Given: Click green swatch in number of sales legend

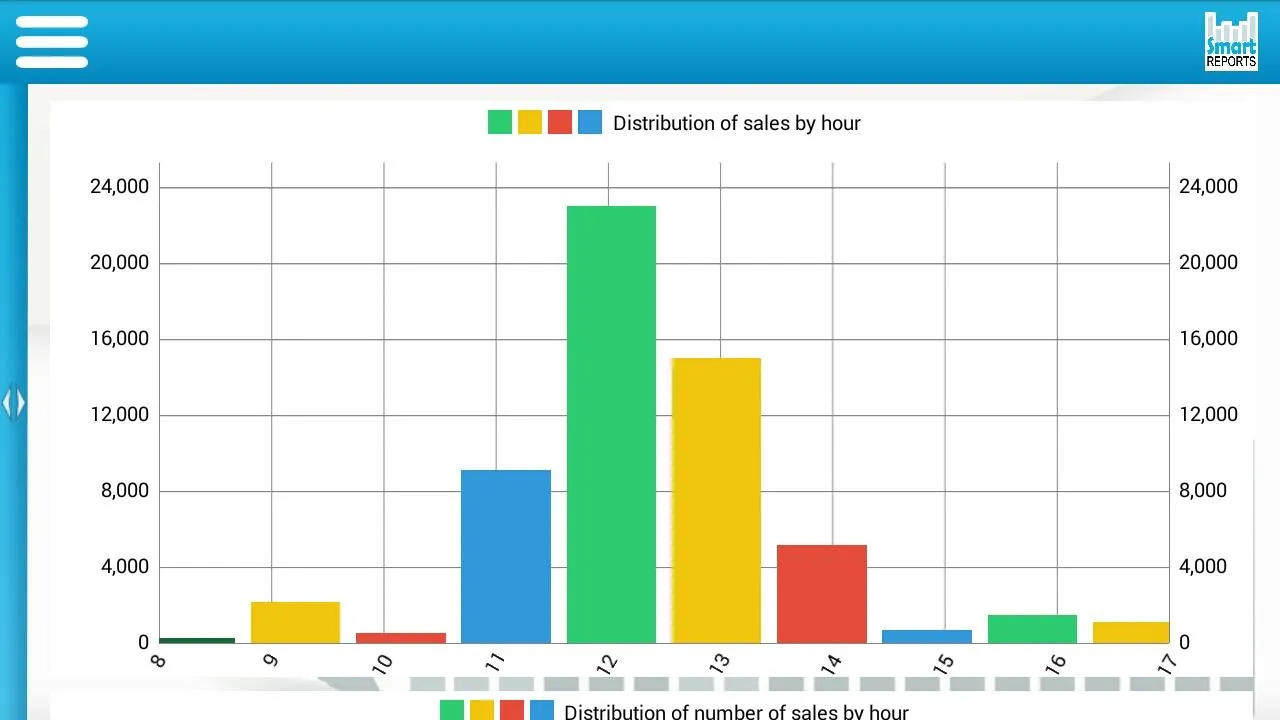Looking at the screenshot, I should click(452, 711).
